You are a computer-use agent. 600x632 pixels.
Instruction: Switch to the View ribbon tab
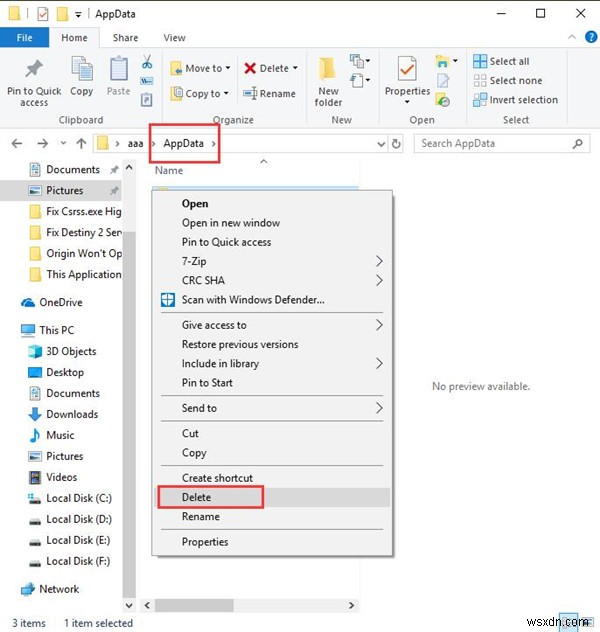tap(174, 37)
